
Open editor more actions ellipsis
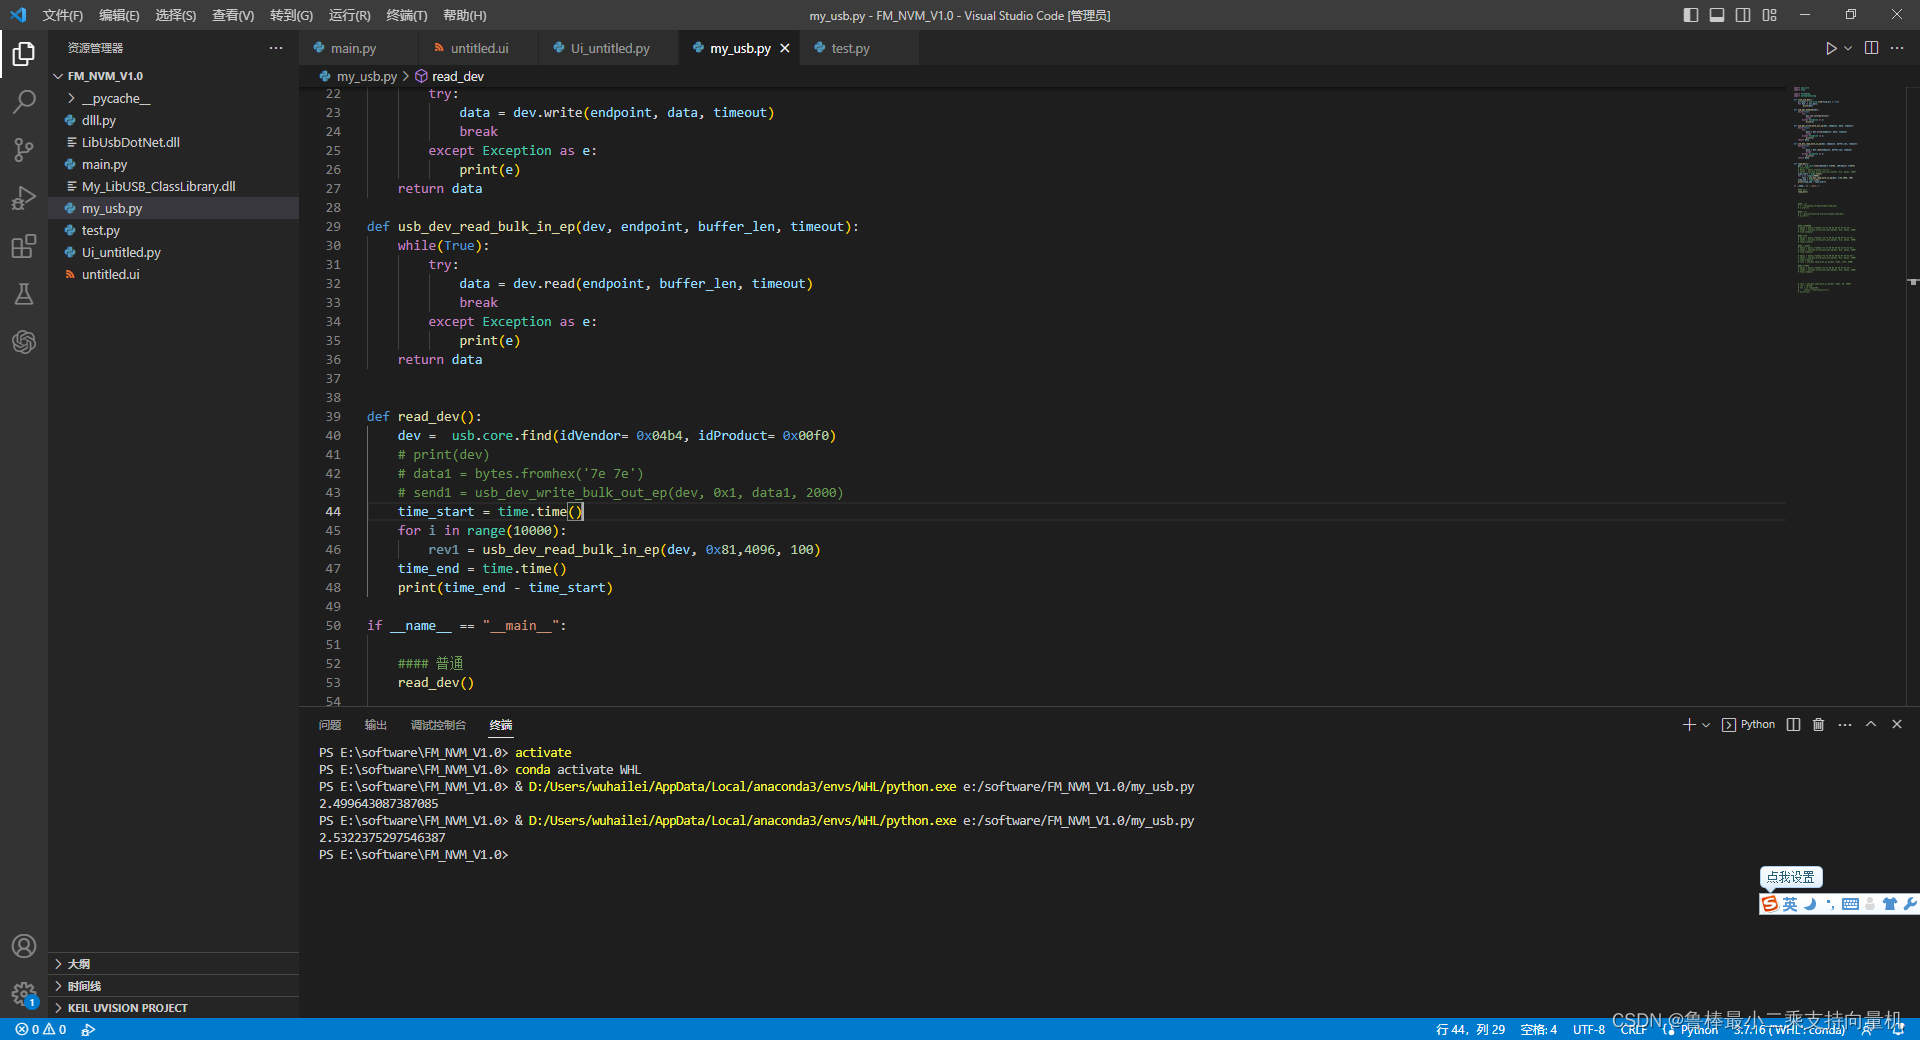pos(1897,48)
